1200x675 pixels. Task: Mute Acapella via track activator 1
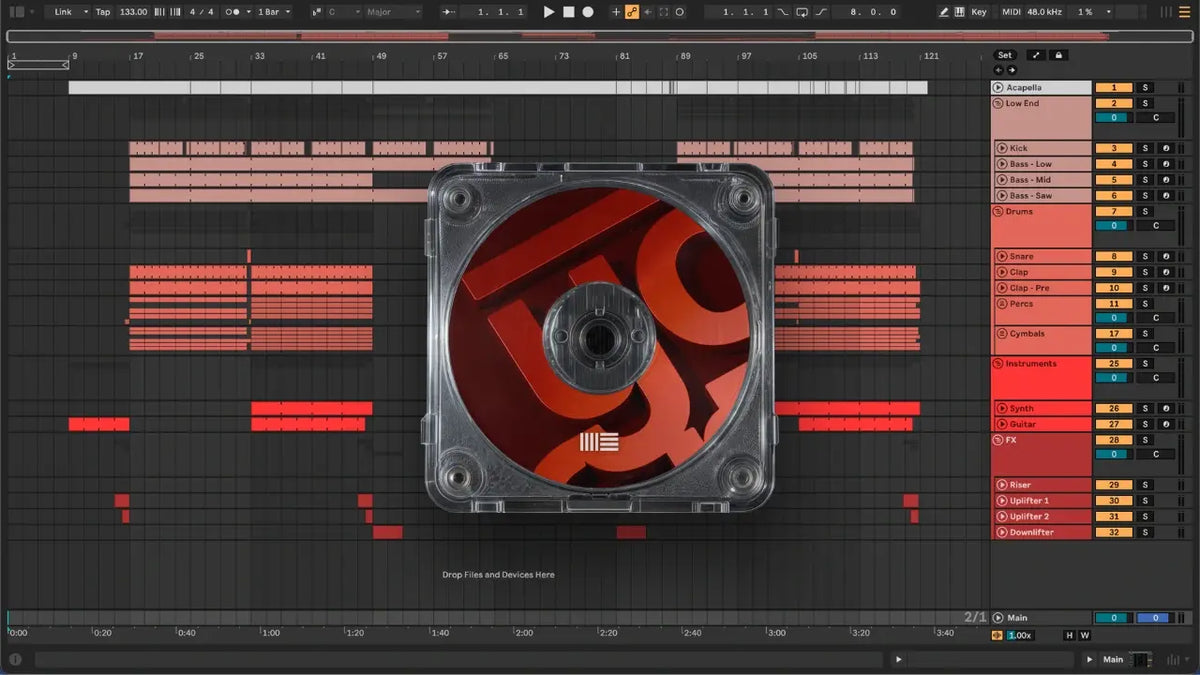tap(1113, 88)
